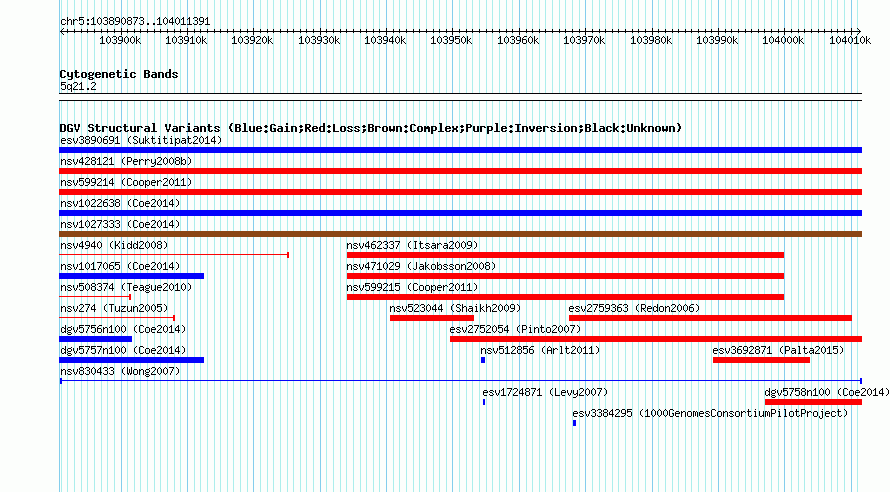Click the tiny blue esv1724871 marker
The height and width of the screenshot is (492, 890).
click(484, 402)
